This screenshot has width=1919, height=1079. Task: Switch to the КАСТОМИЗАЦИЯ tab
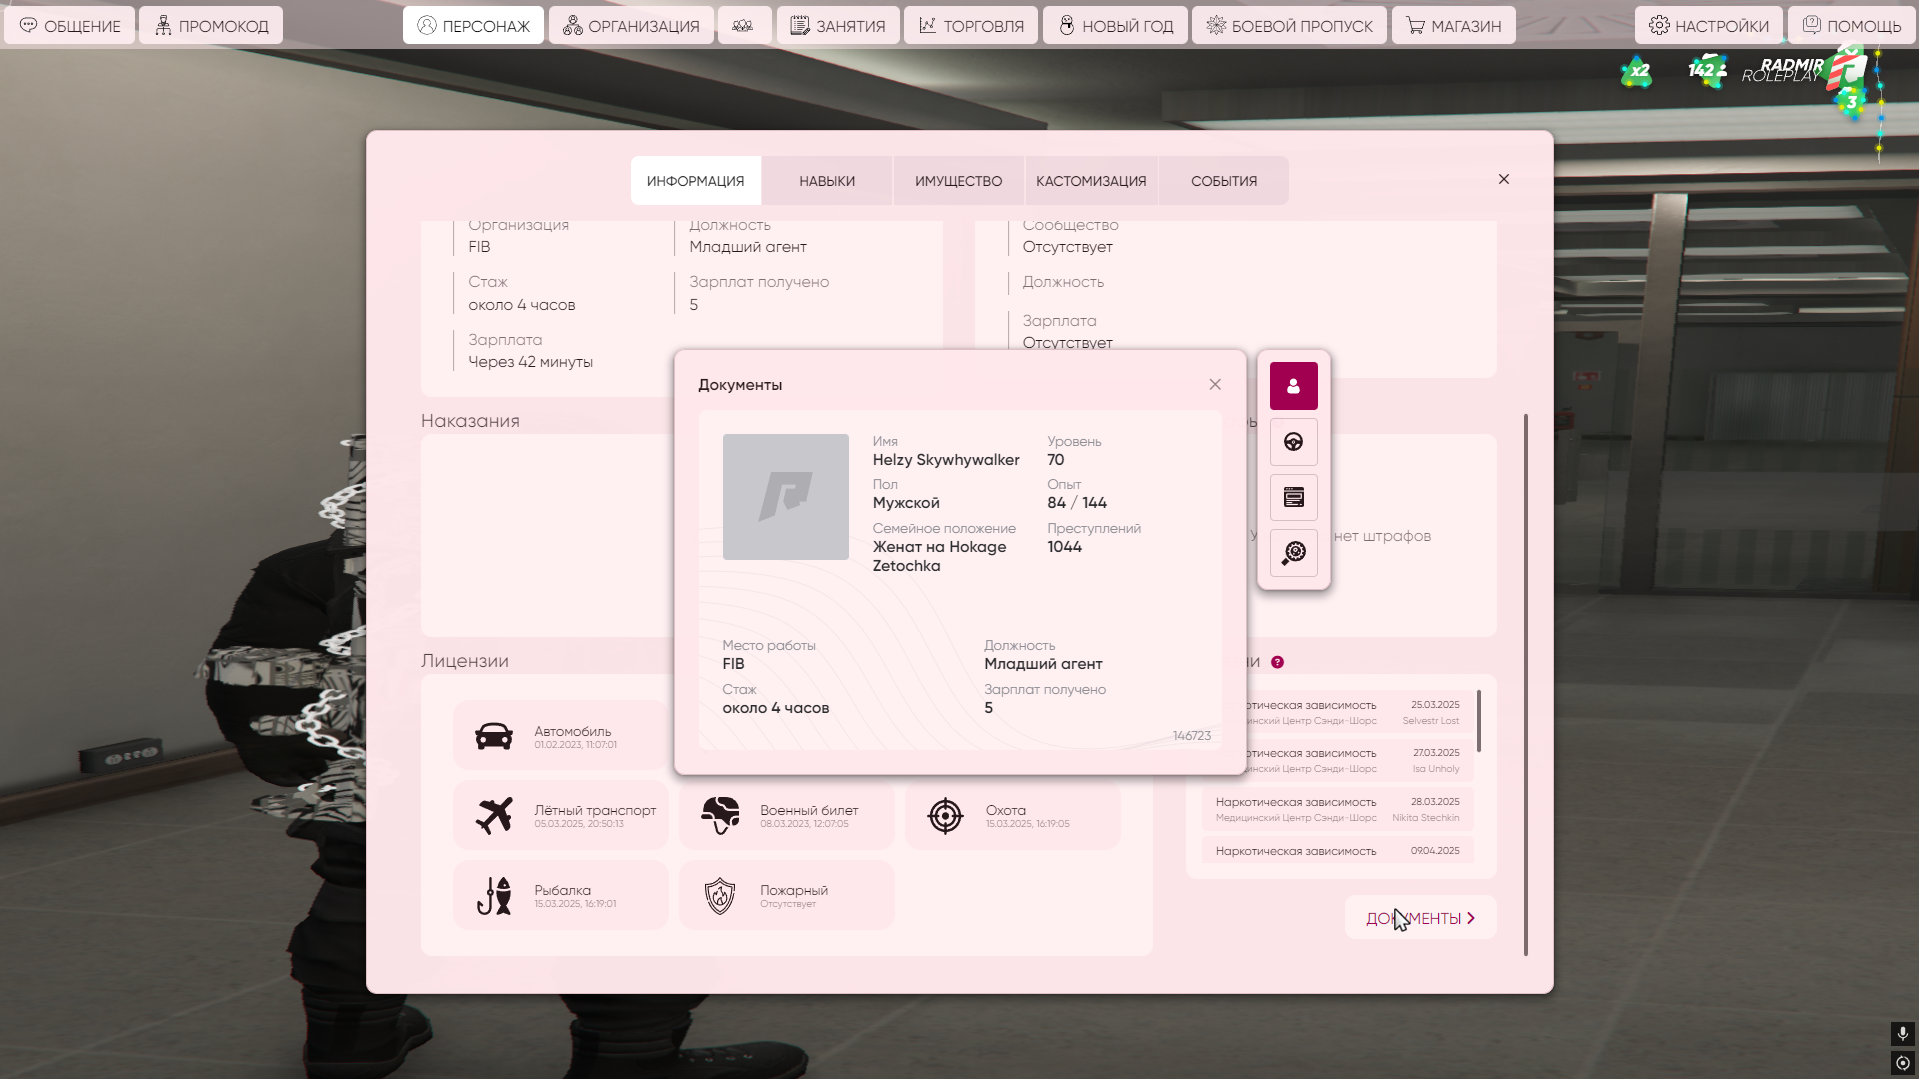pyautogui.click(x=1090, y=181)
